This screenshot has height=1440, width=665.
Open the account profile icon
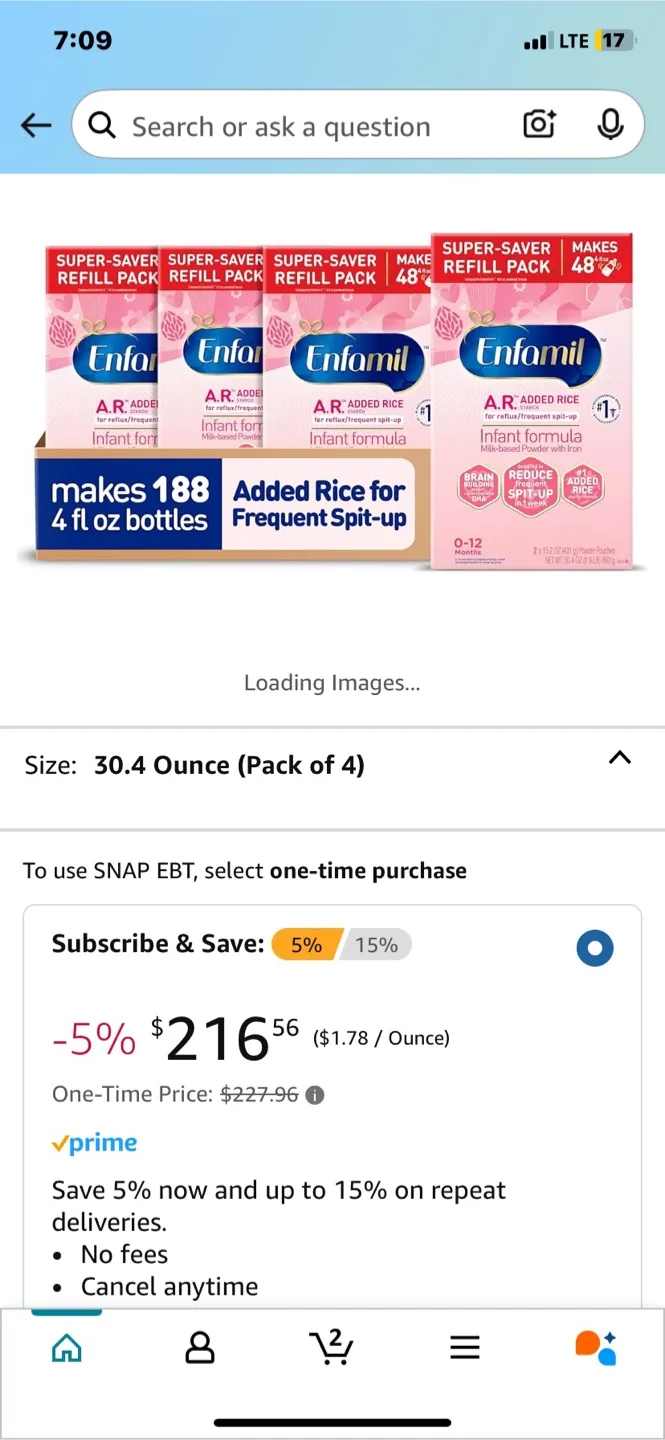pyautogui.click(x=200, y=1348)
